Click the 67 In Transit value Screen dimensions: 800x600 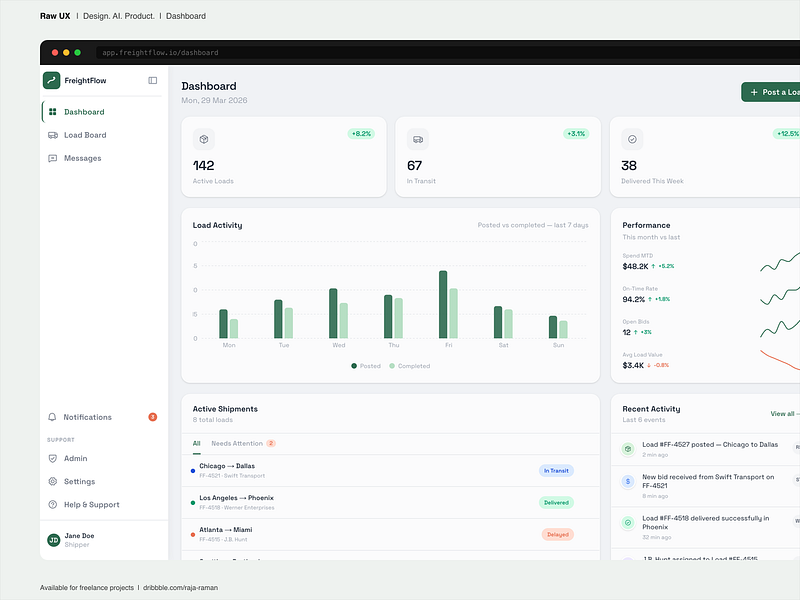(x=414, y=166)
